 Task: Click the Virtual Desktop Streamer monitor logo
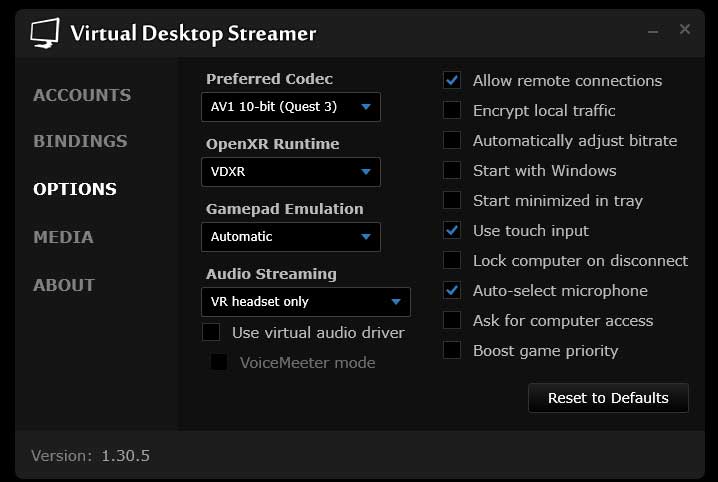coord(45,33)
